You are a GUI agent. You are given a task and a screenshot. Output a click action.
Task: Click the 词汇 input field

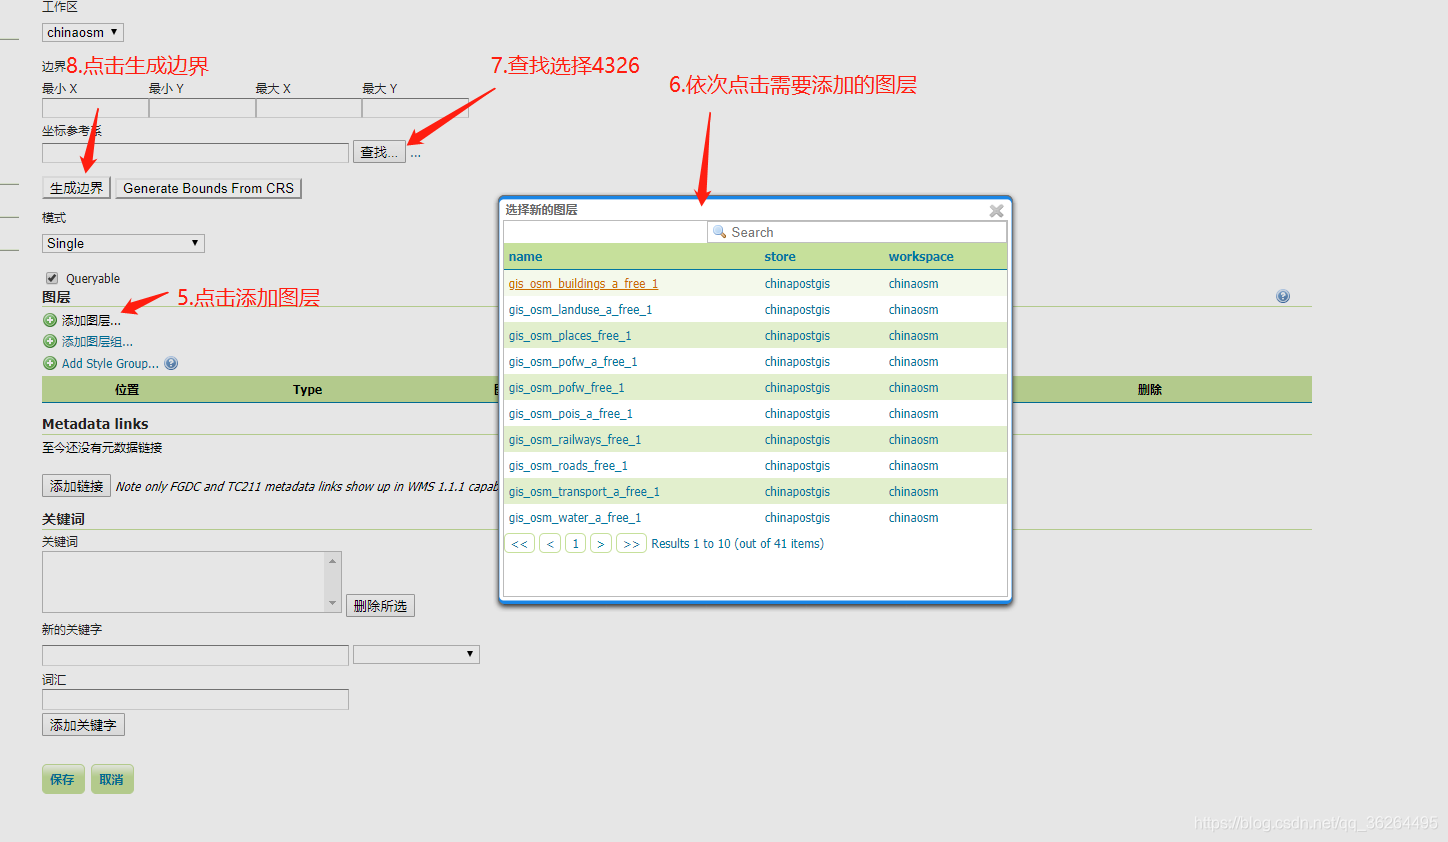pos(195,699)
